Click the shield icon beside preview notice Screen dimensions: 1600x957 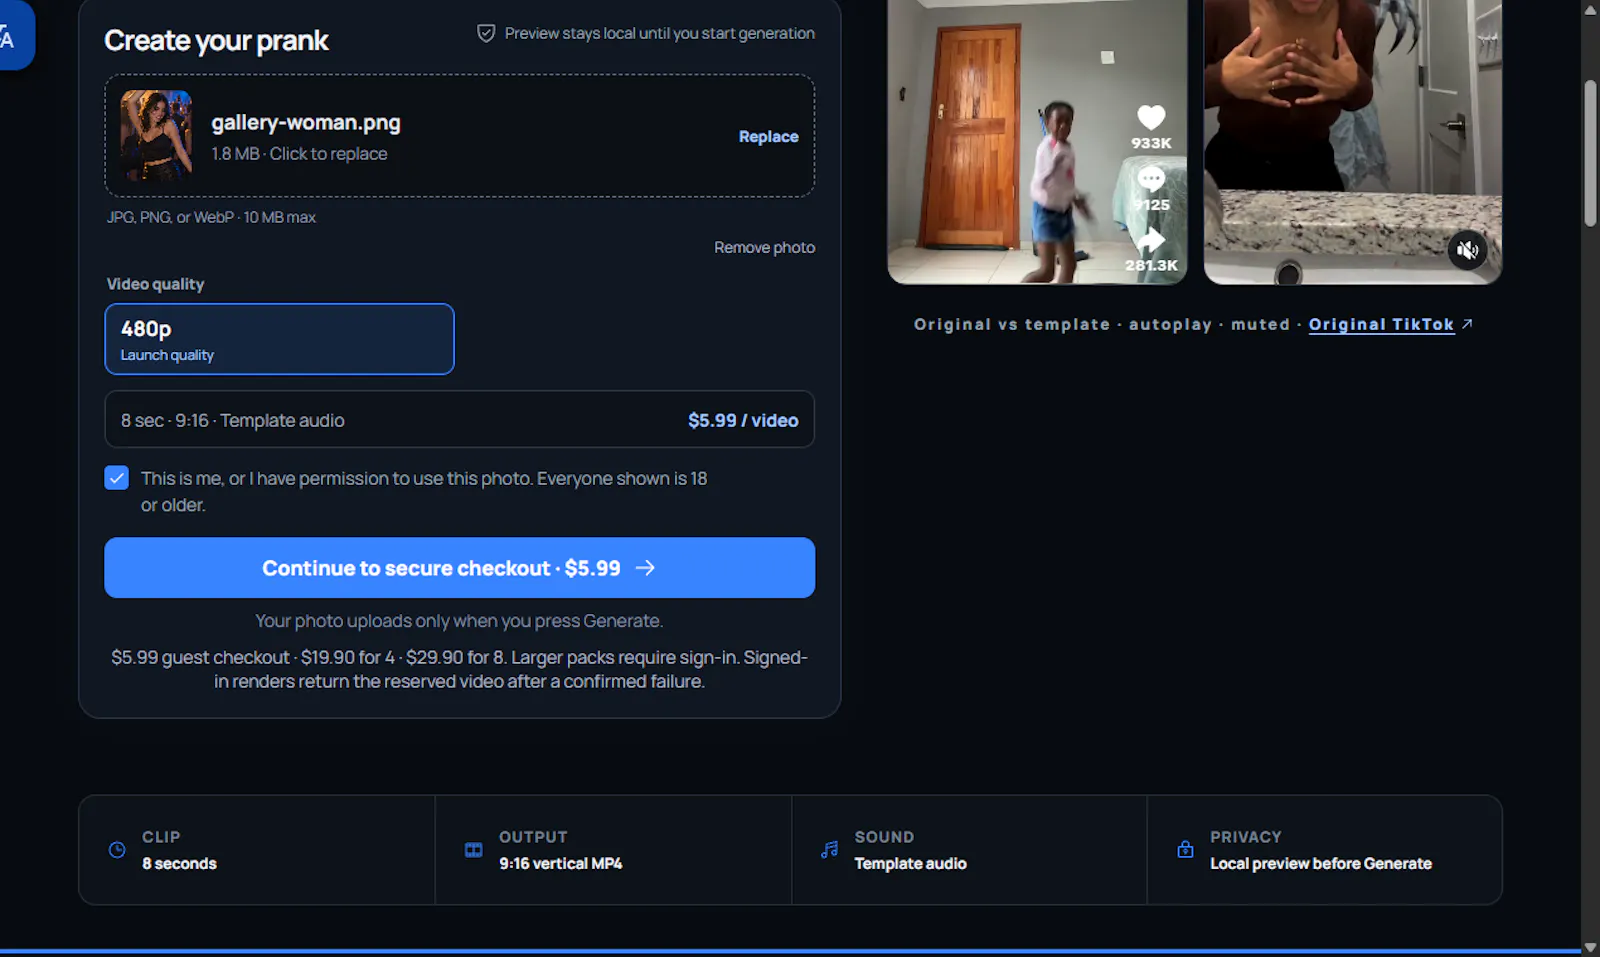tap(486, 34)
